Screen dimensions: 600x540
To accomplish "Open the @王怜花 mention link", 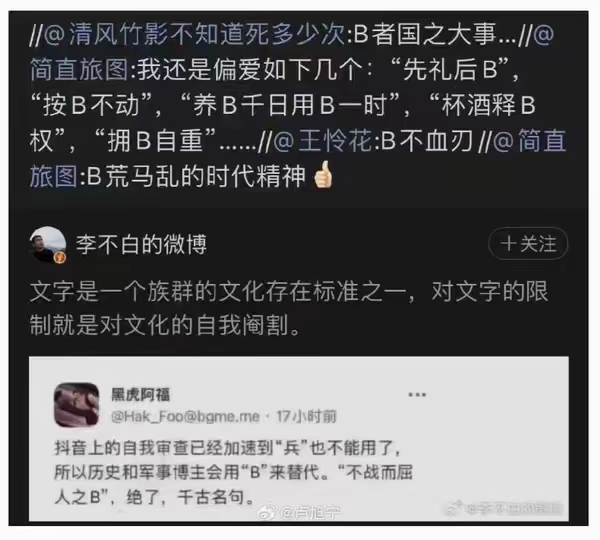I will [x=323, y=141].
